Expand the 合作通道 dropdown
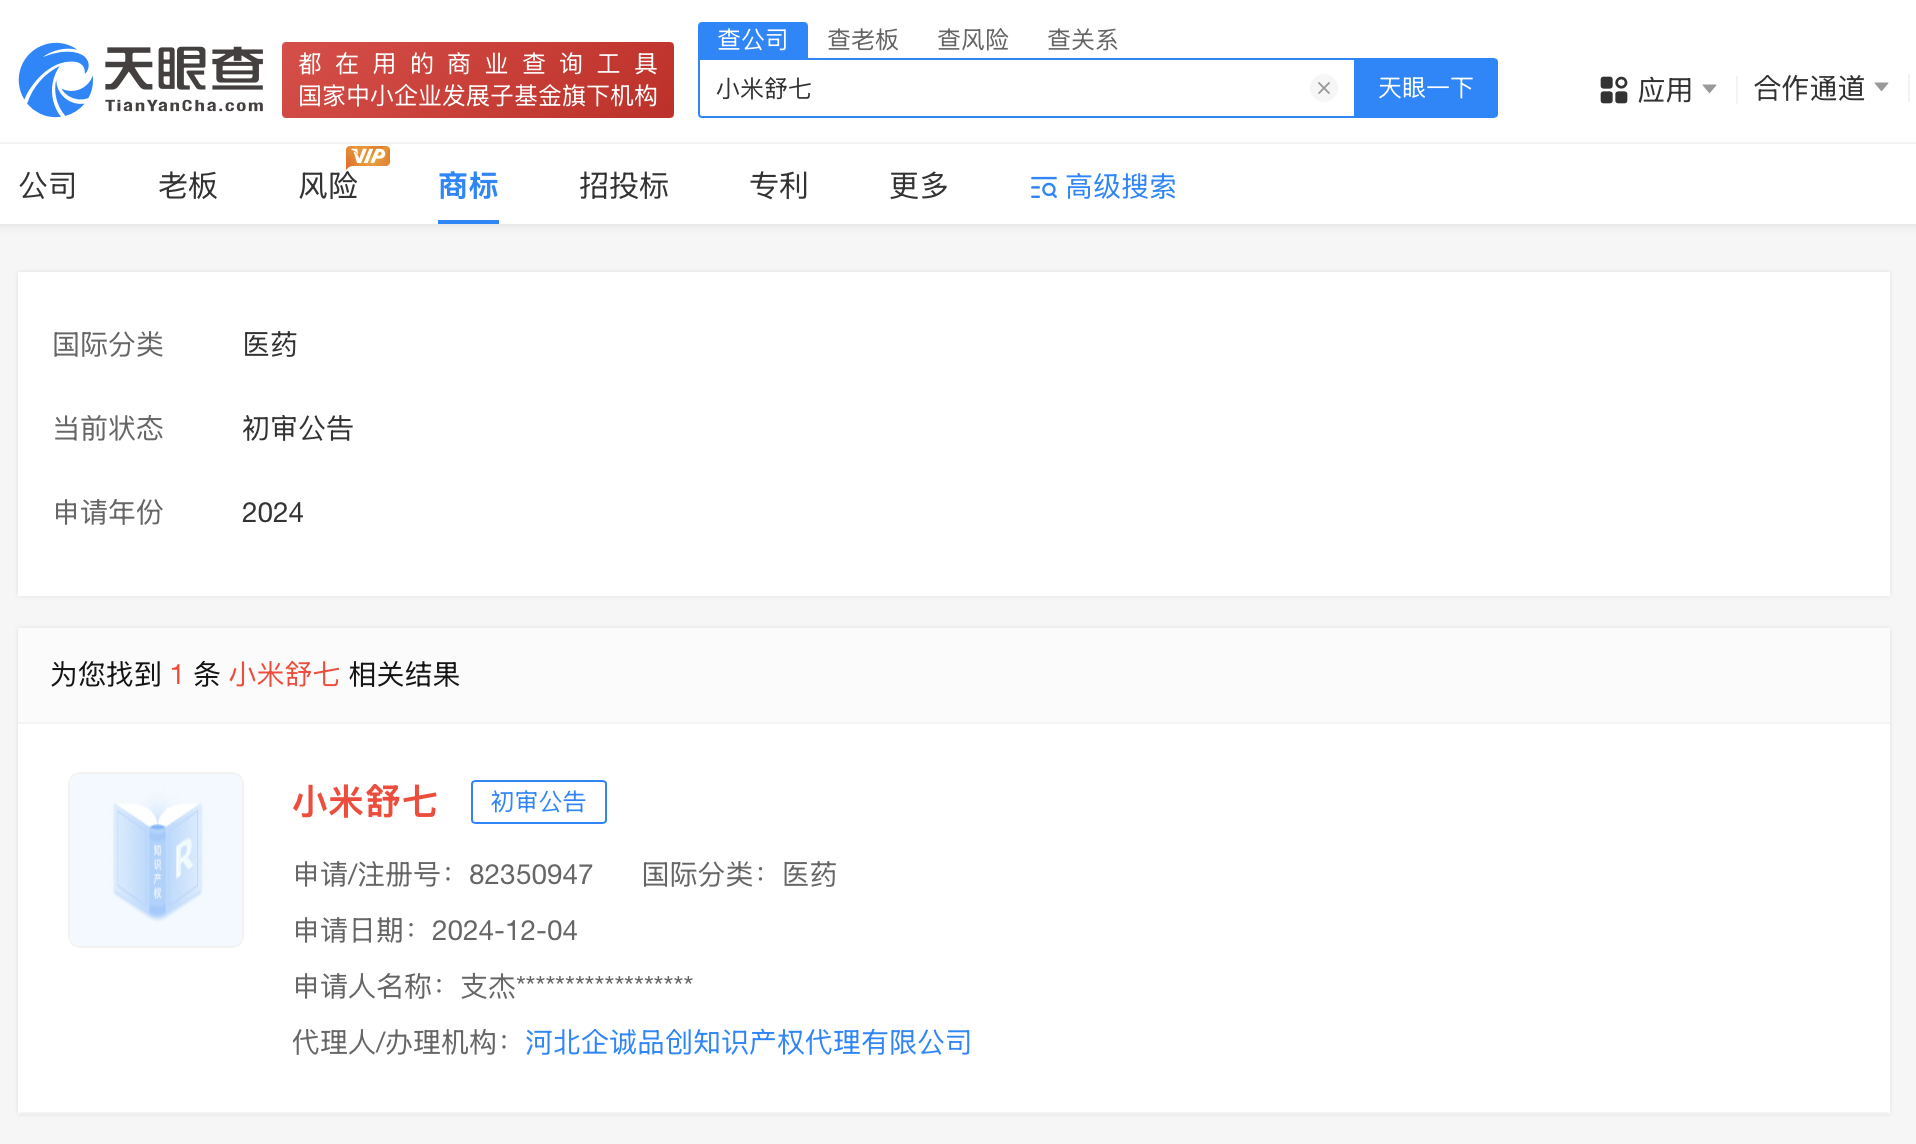 (x=1821, y=88)
